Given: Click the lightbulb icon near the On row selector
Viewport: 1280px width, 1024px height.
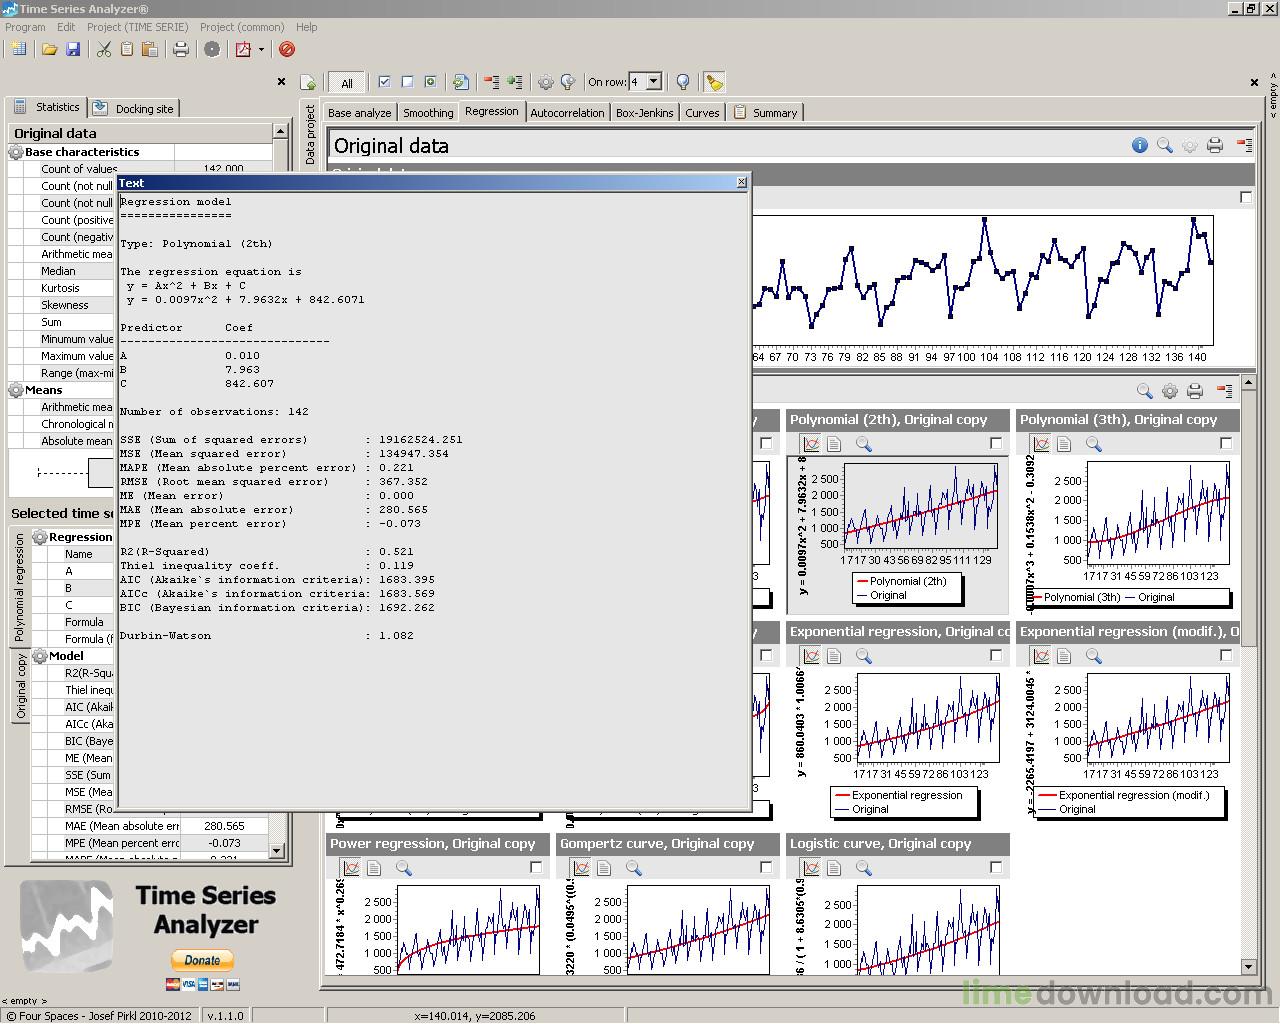Looking at the screenshot, I should pos(681,82).
